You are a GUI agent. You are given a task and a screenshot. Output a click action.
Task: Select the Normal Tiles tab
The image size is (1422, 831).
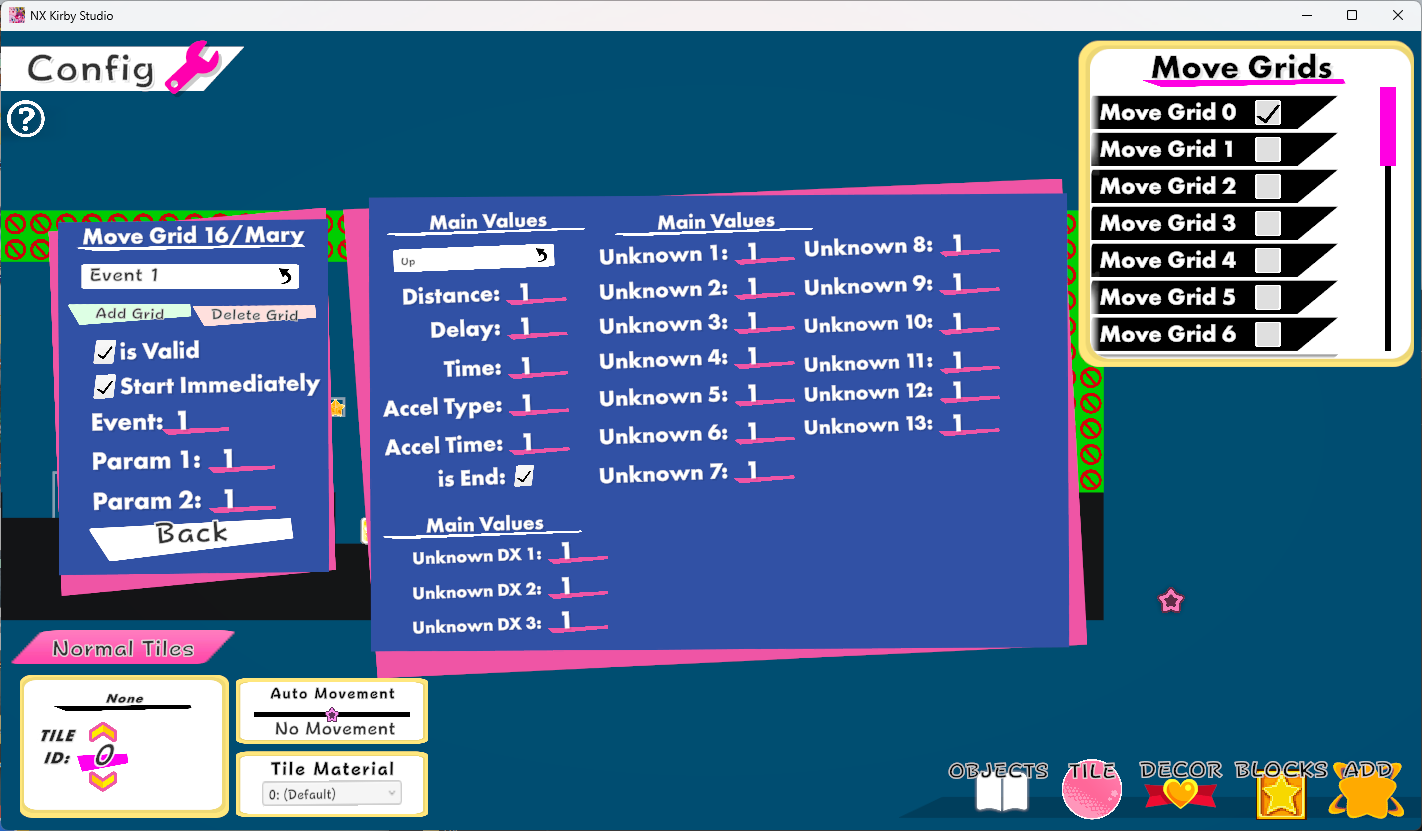[x=123, y=648]
